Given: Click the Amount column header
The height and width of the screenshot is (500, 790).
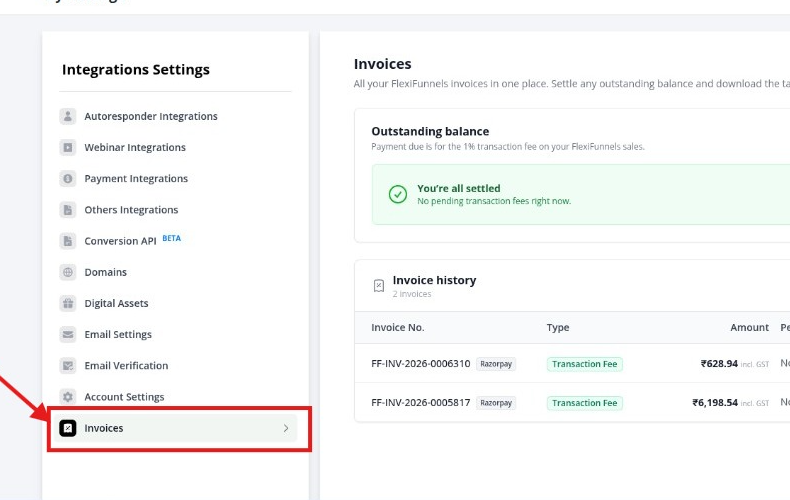Looking at the screenshot, I should [x=750, y=328].
